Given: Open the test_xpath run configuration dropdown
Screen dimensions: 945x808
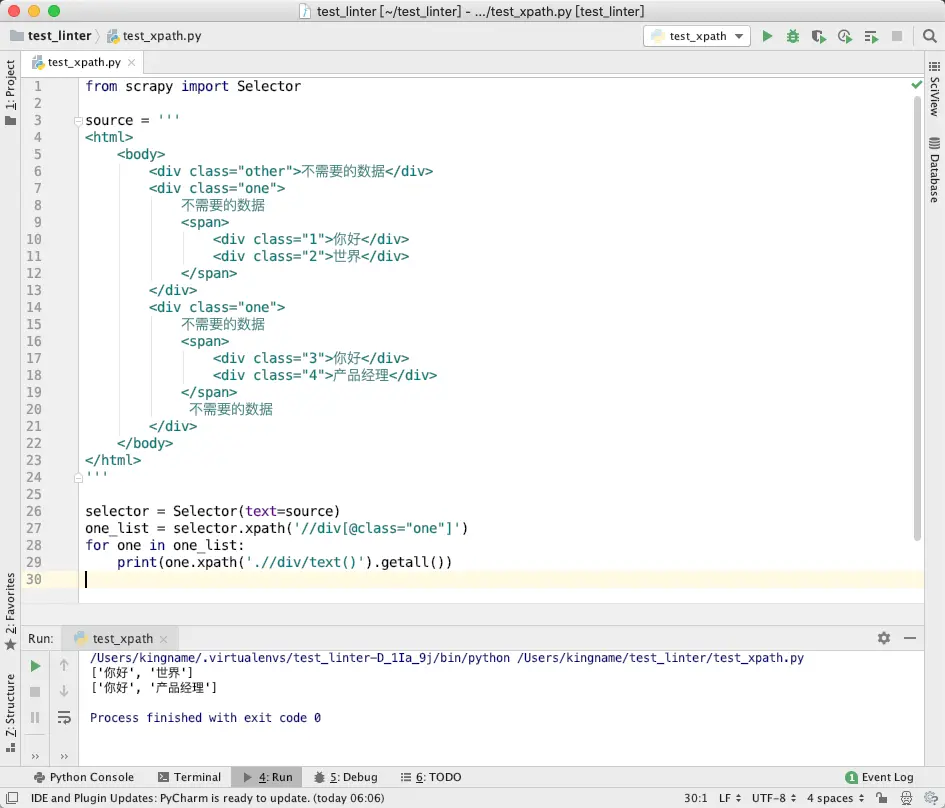Looking at the screenshot, I should tap(697, 36).
